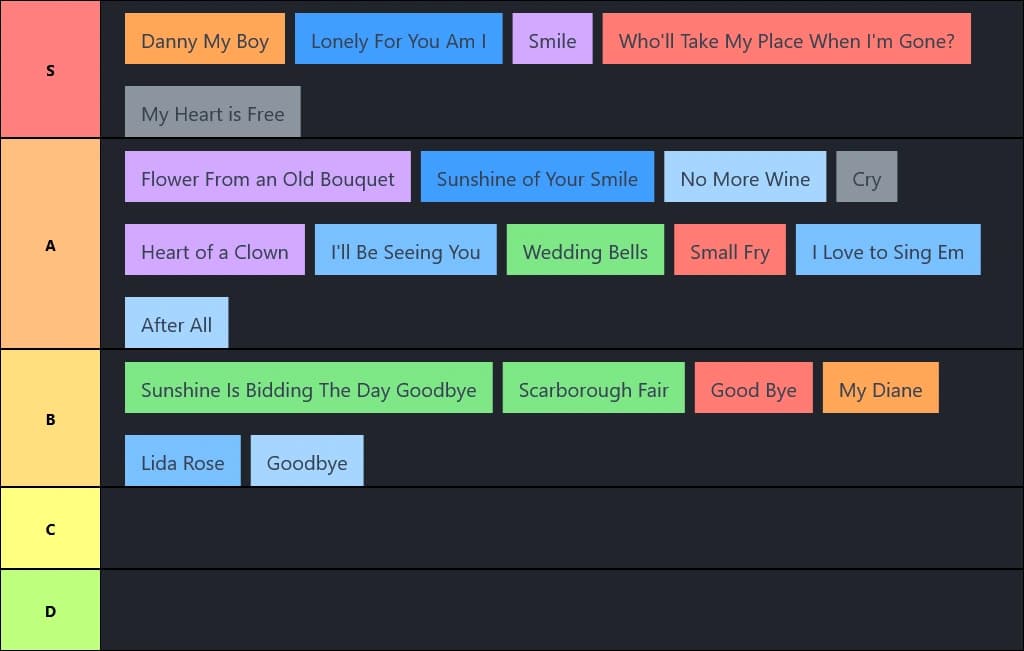The width and height of the screenshot is (1024, 651).
Task: Click Who'll Take My Place When I'm Gone?
Action: pyautogui.click(x=786, y=39)
